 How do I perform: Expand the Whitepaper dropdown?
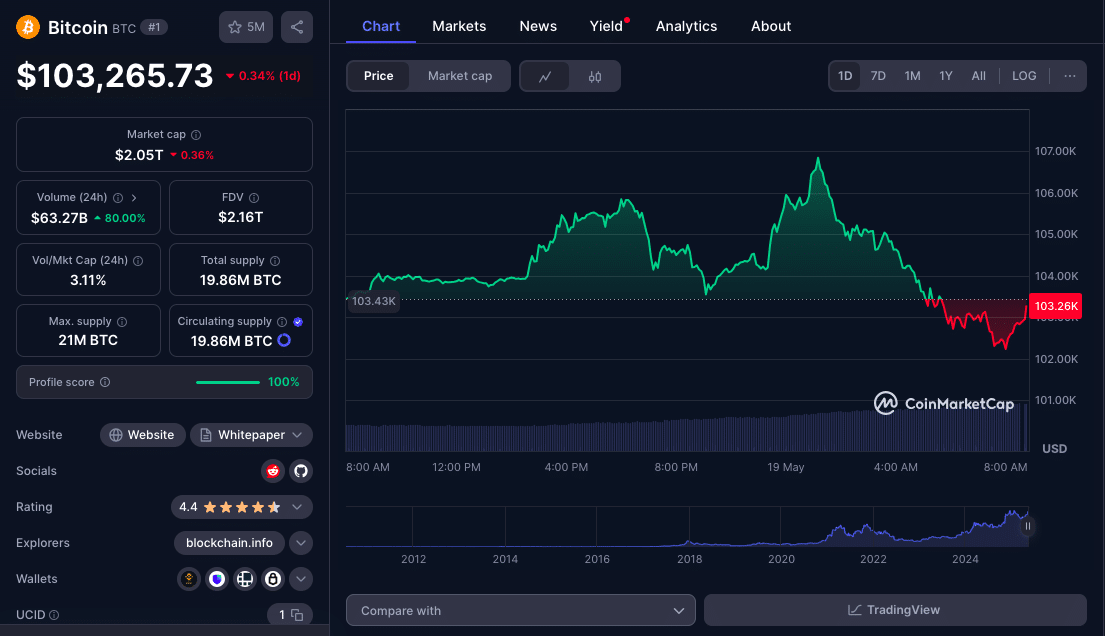pos(252,435)
